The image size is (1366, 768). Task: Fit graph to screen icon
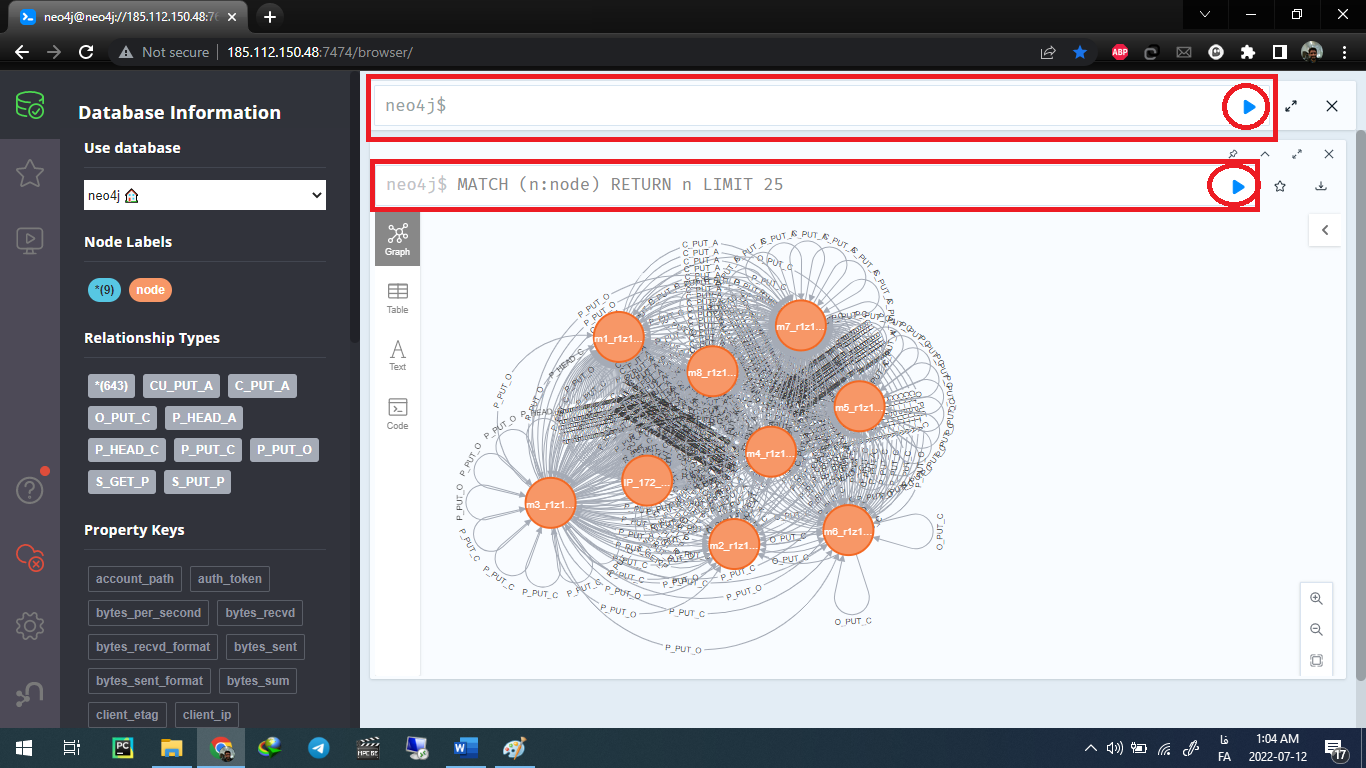pyautogui.click(x=1316, y=661)
